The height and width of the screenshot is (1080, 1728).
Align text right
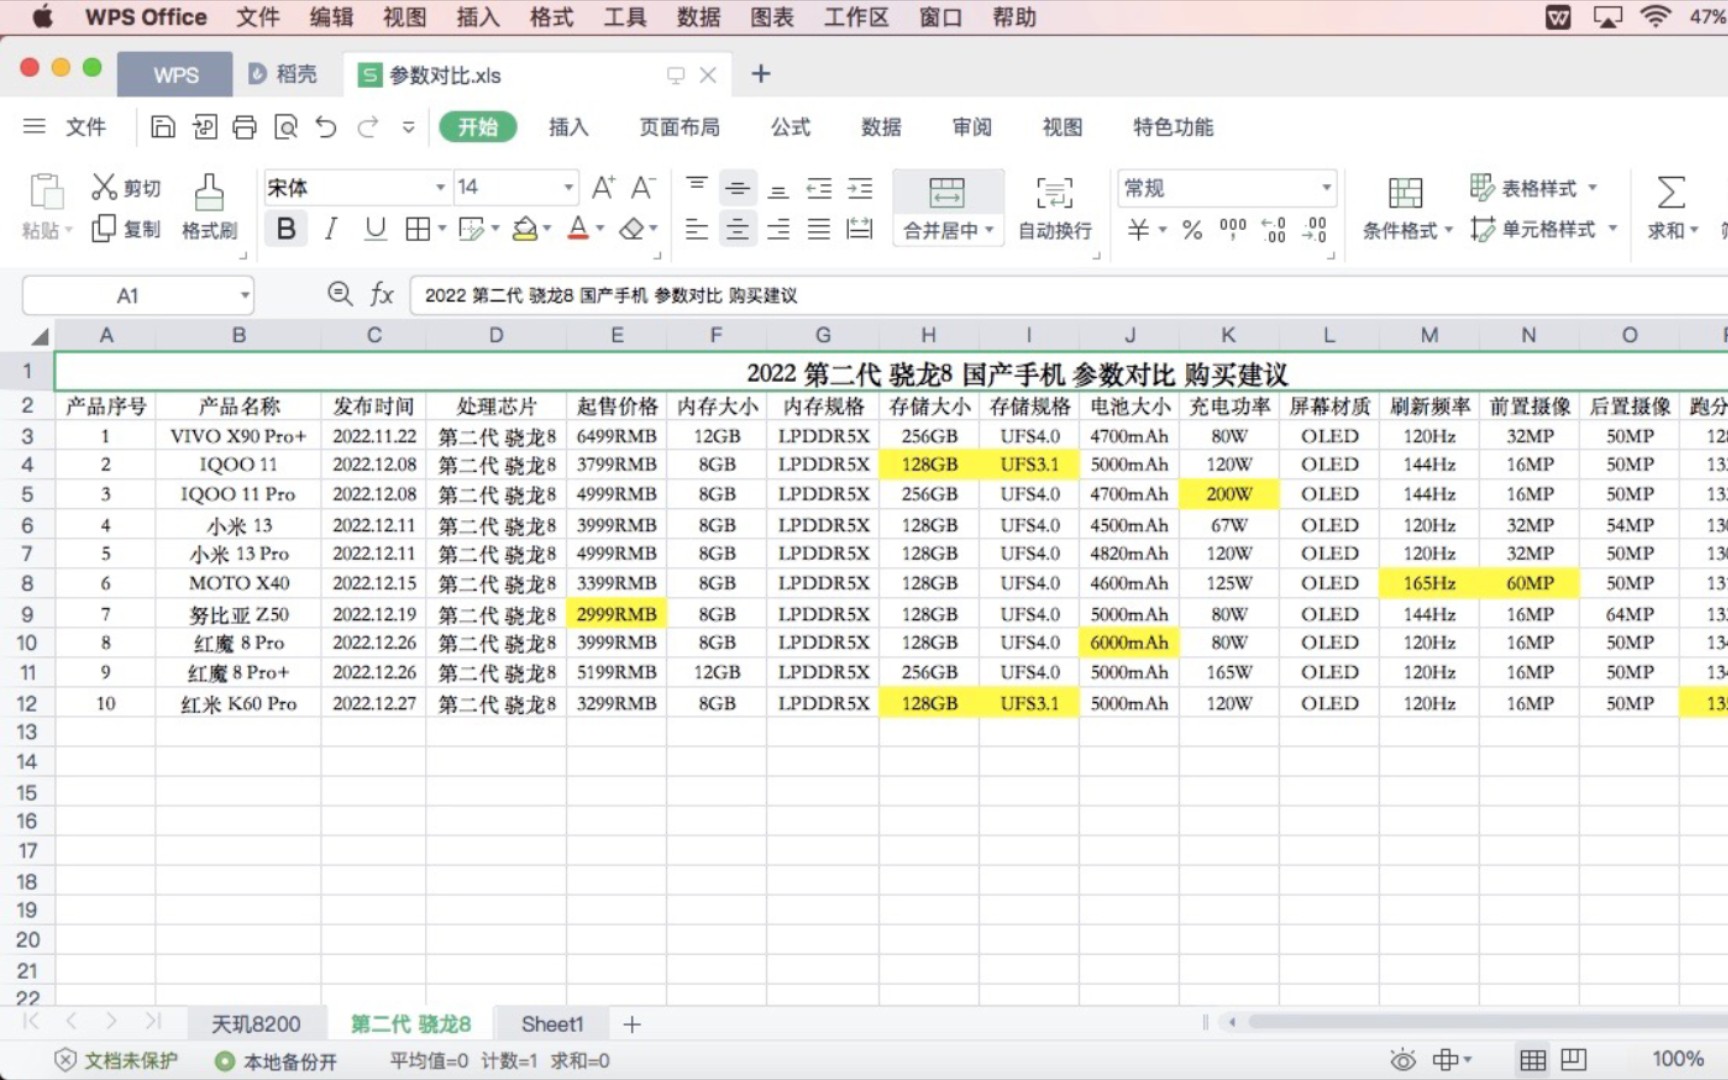click(779, 229)
